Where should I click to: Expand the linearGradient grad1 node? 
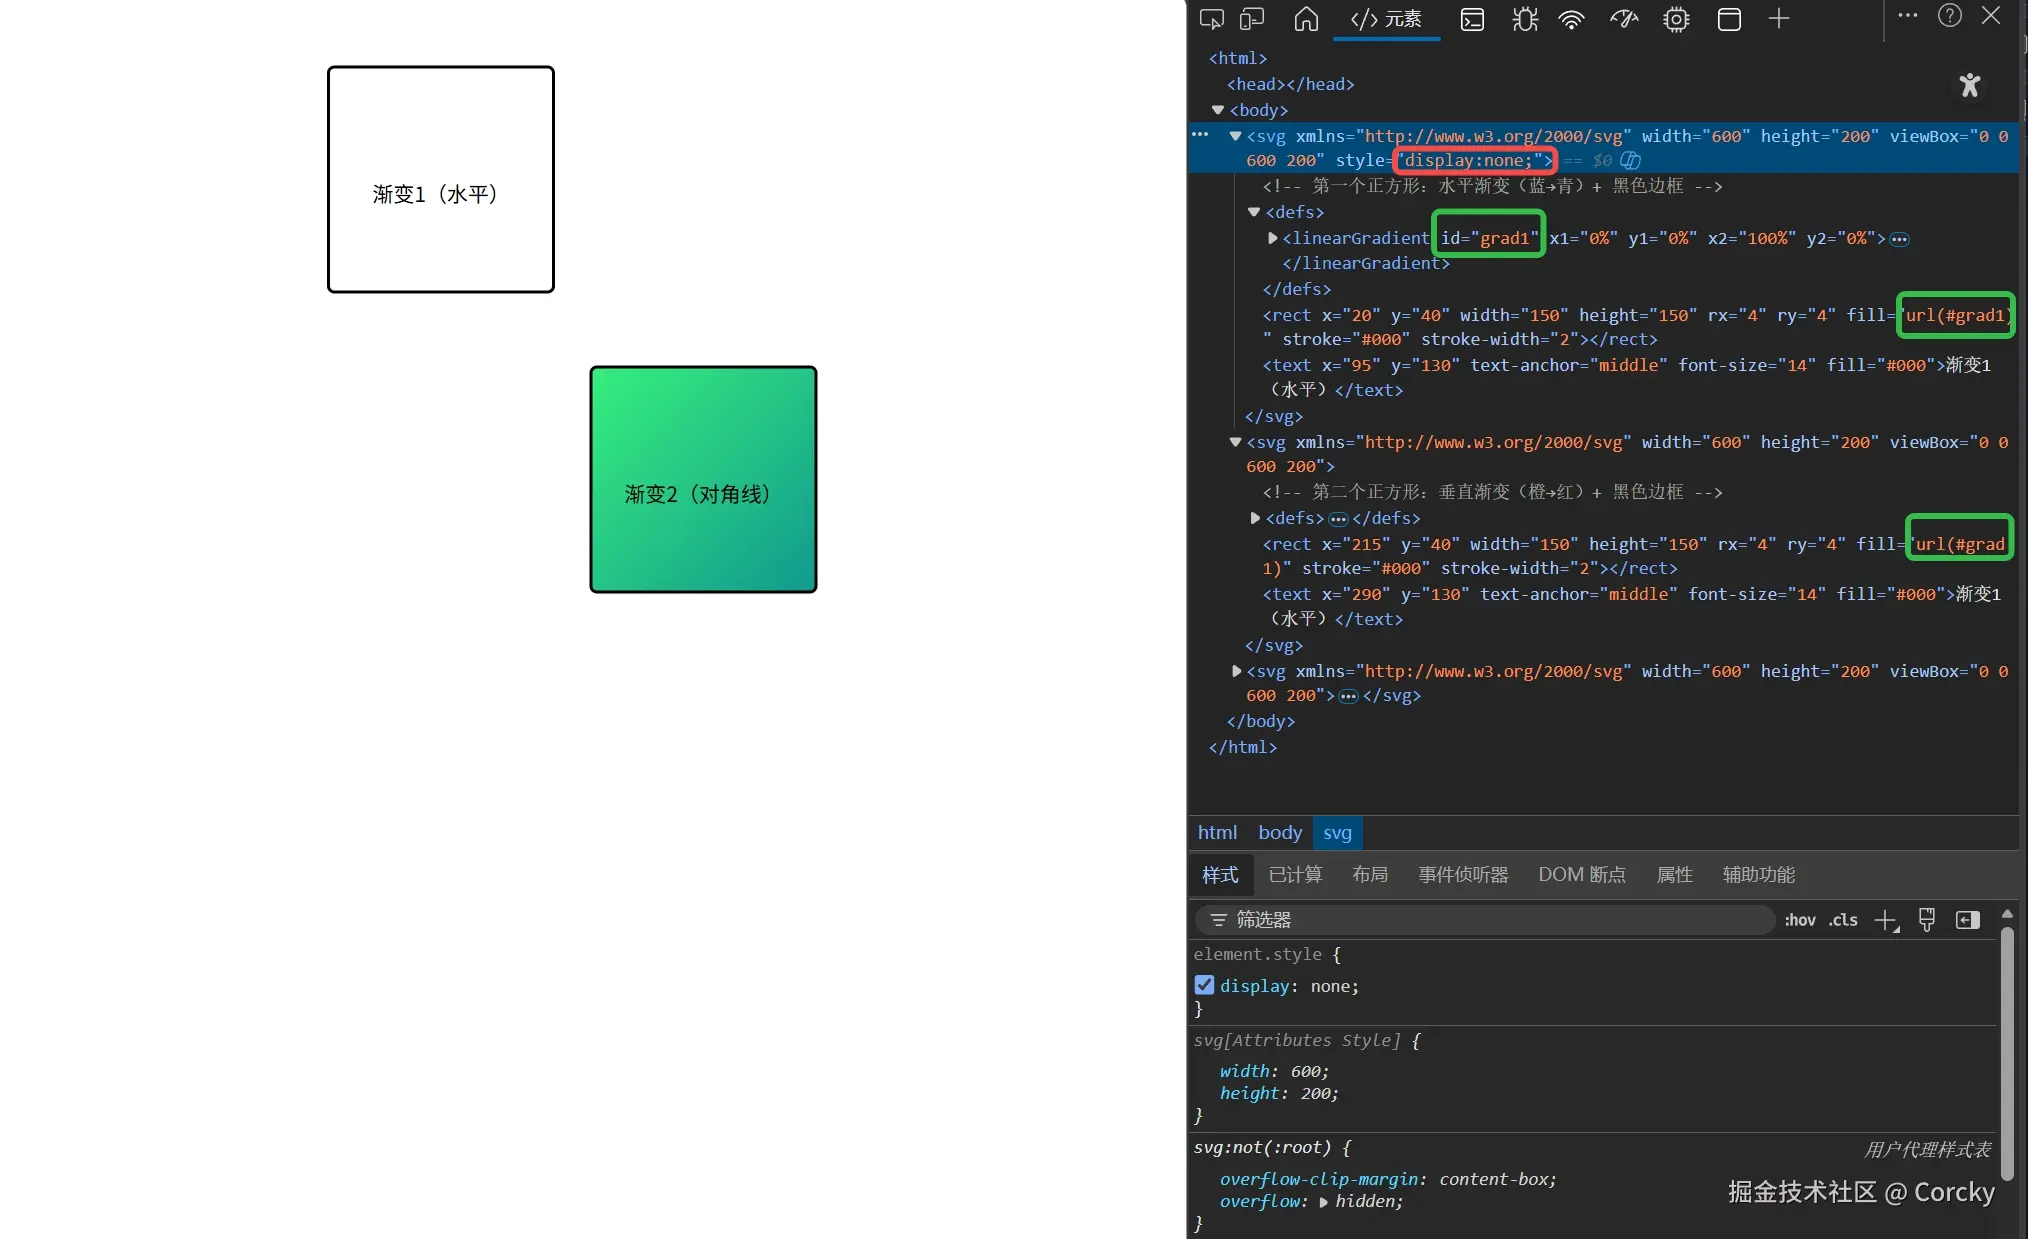[x=1273, y=238]
